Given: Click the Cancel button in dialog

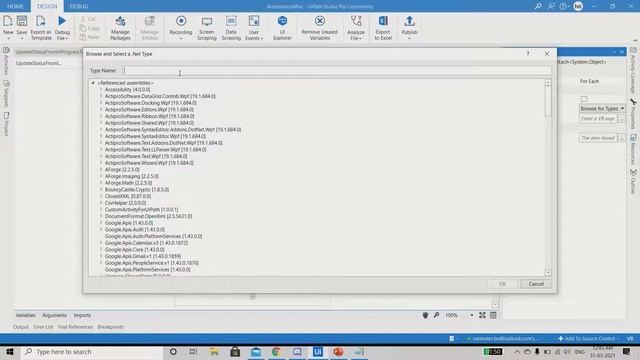Looking at the screenshot, I should click(x=536, y=284).
